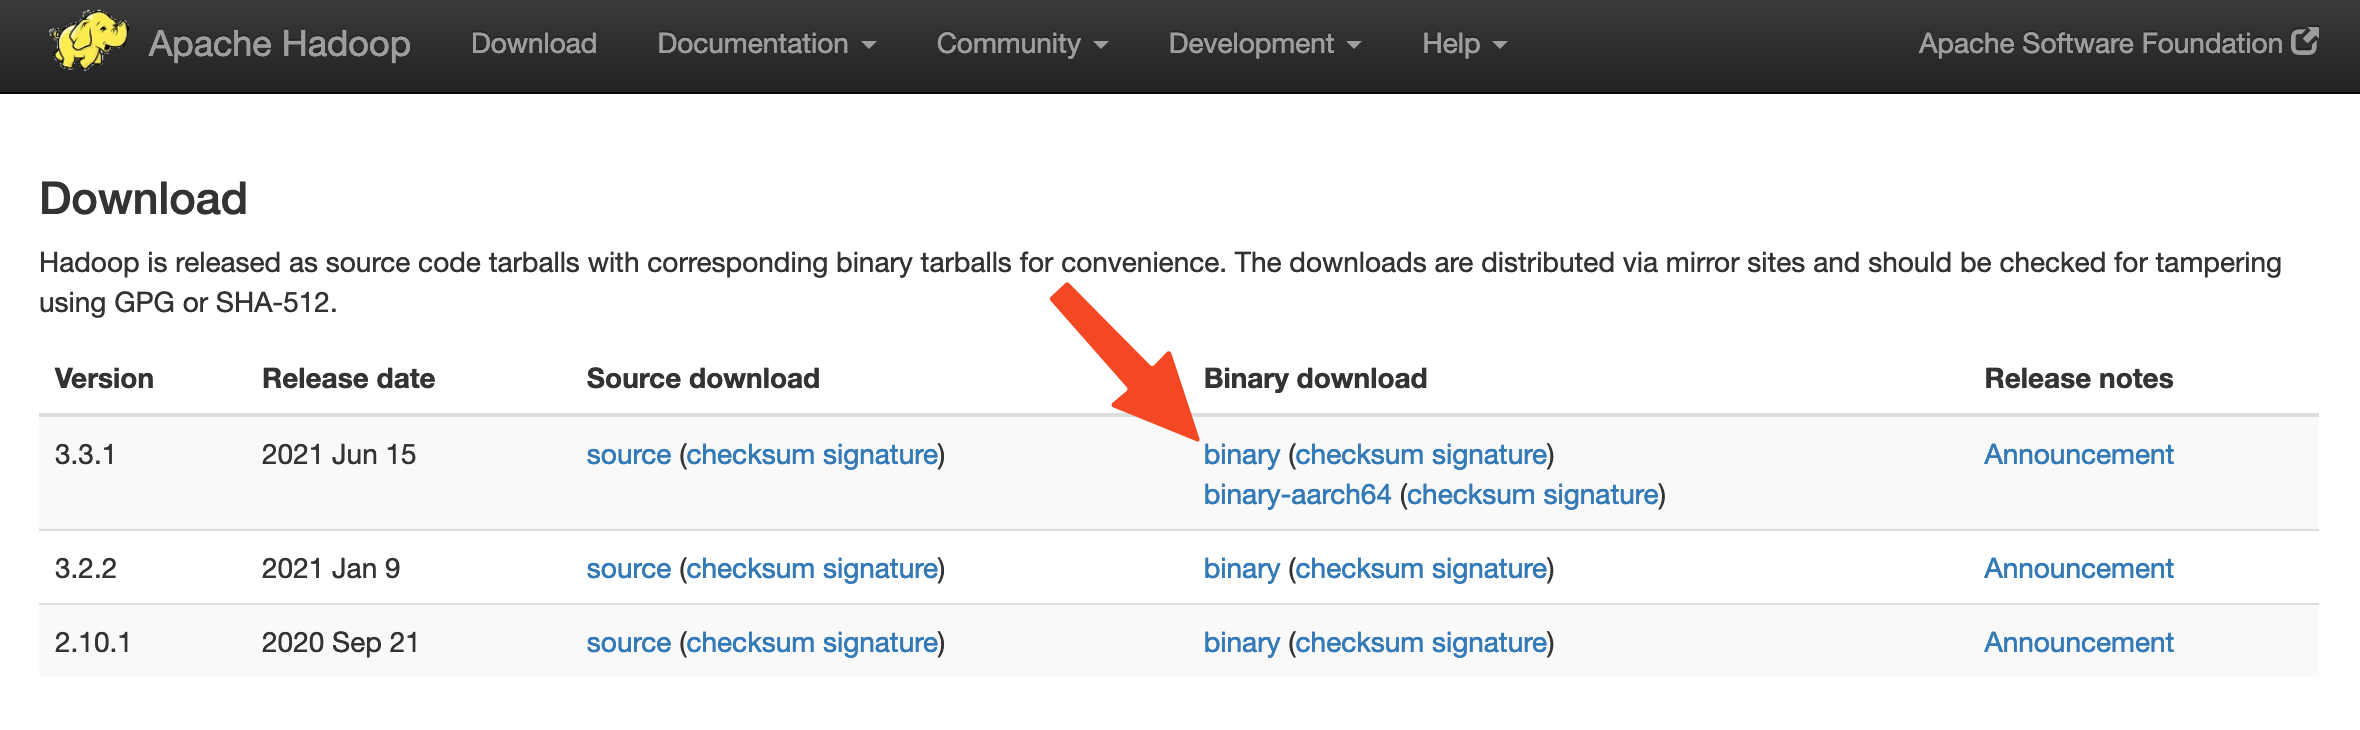Click the Version column header

[104, 379]
